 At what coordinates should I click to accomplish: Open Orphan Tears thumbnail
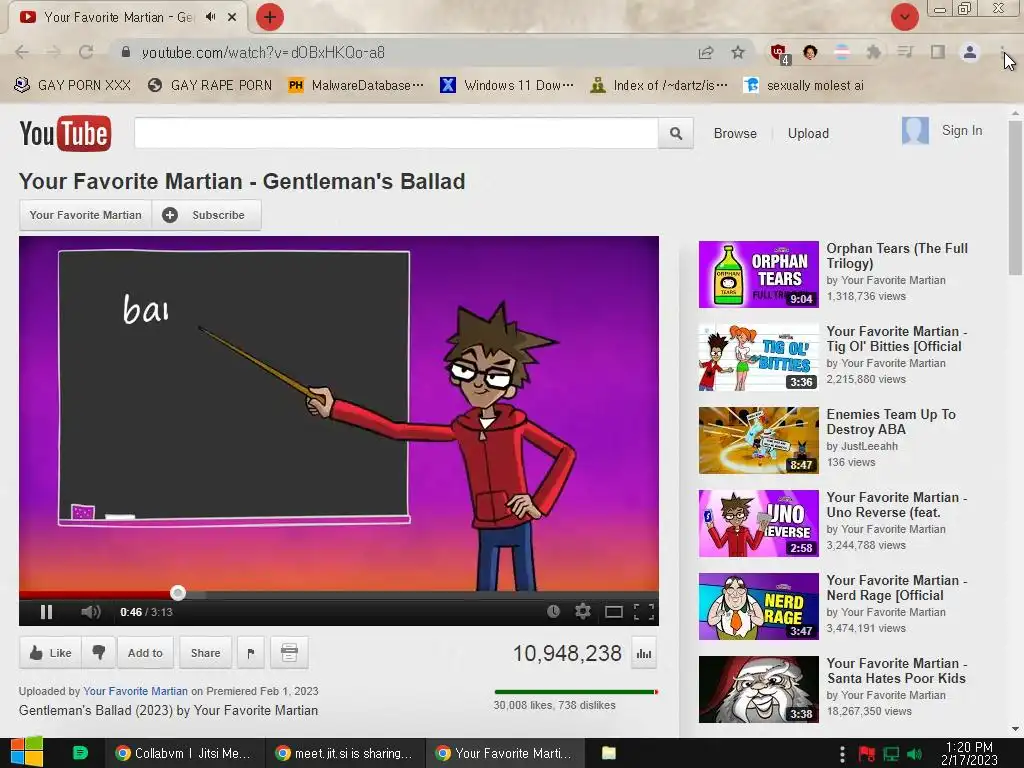(758, 274)
